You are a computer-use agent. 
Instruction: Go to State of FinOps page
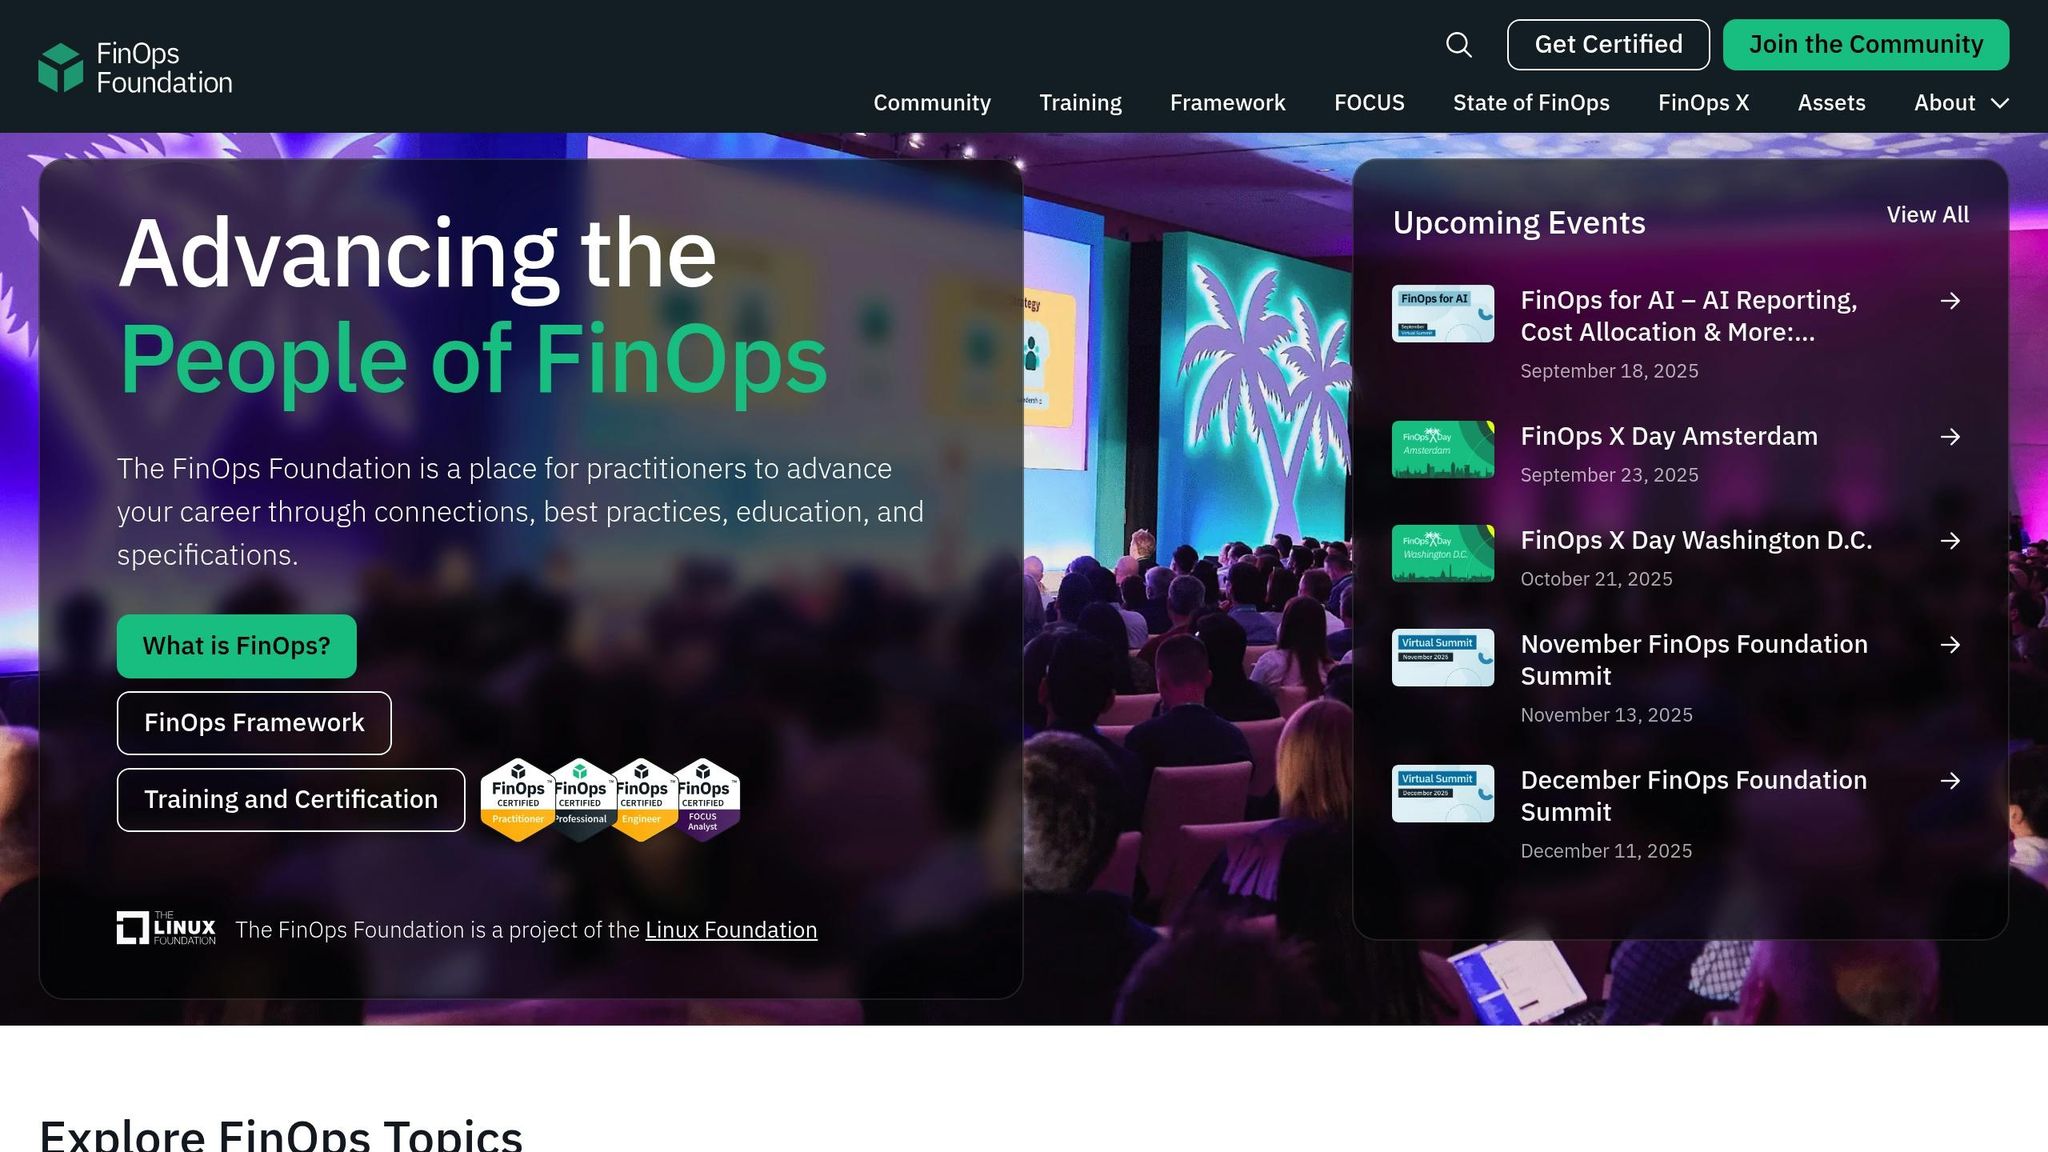[1531, 103]
